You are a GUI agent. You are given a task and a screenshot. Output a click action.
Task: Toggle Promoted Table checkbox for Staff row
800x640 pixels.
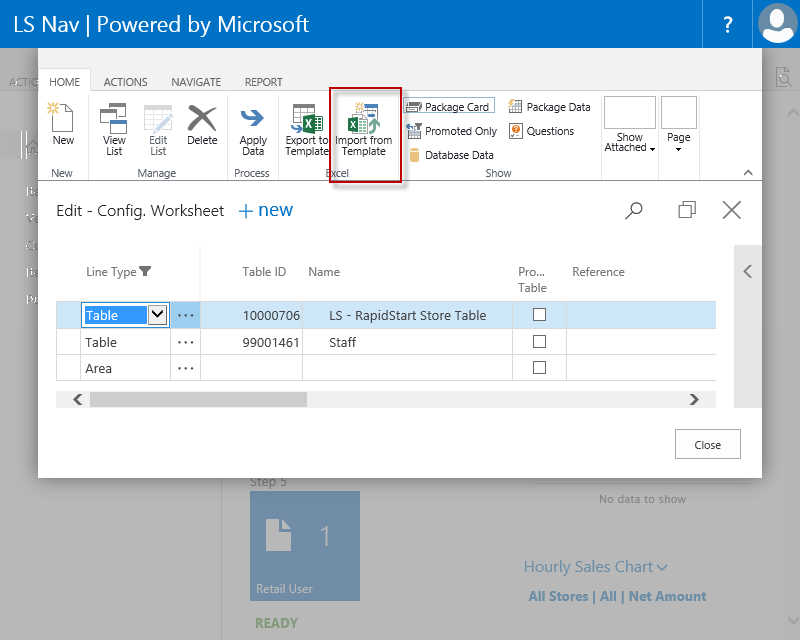(x=539, y=342)
